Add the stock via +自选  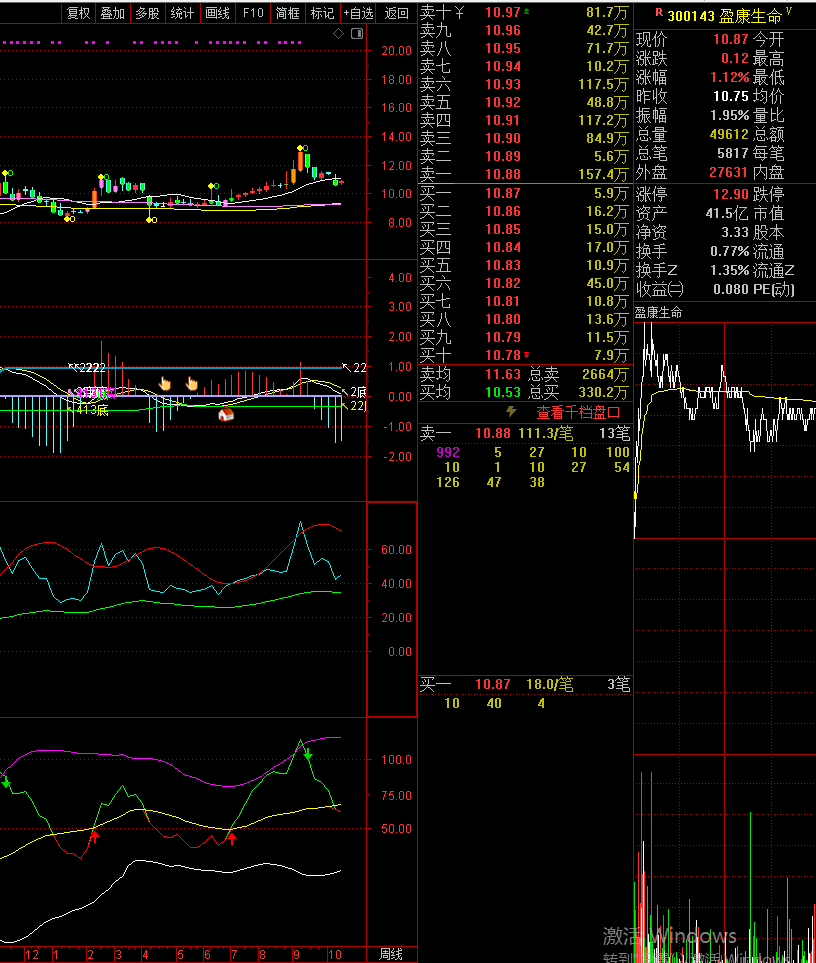point(358,13)
